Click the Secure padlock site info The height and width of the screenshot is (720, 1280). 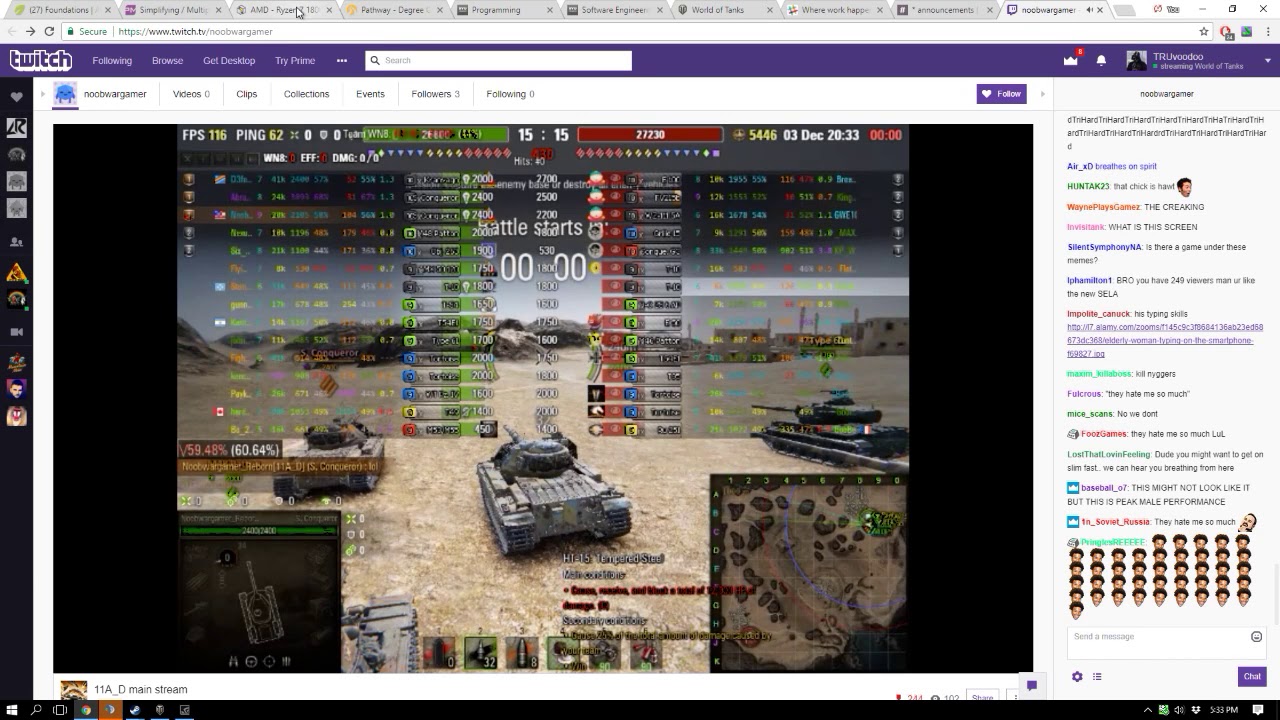[87, 31]
